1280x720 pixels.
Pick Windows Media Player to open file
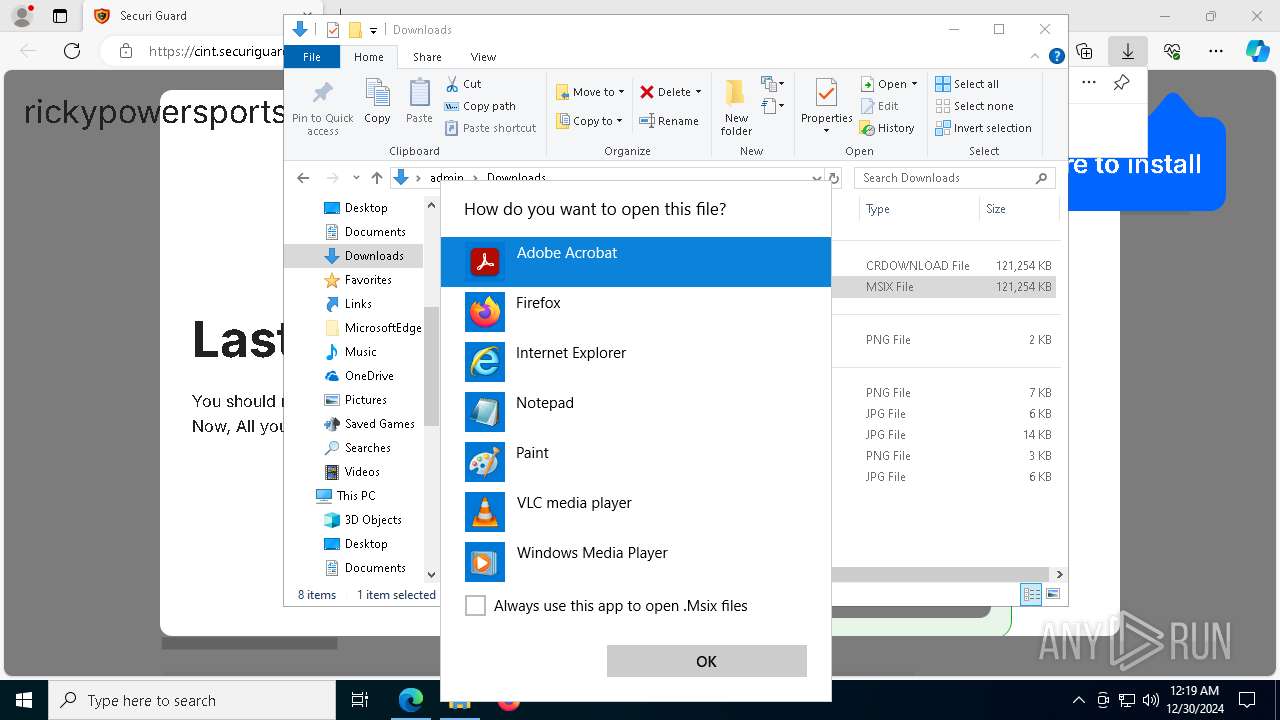(636, 562)
